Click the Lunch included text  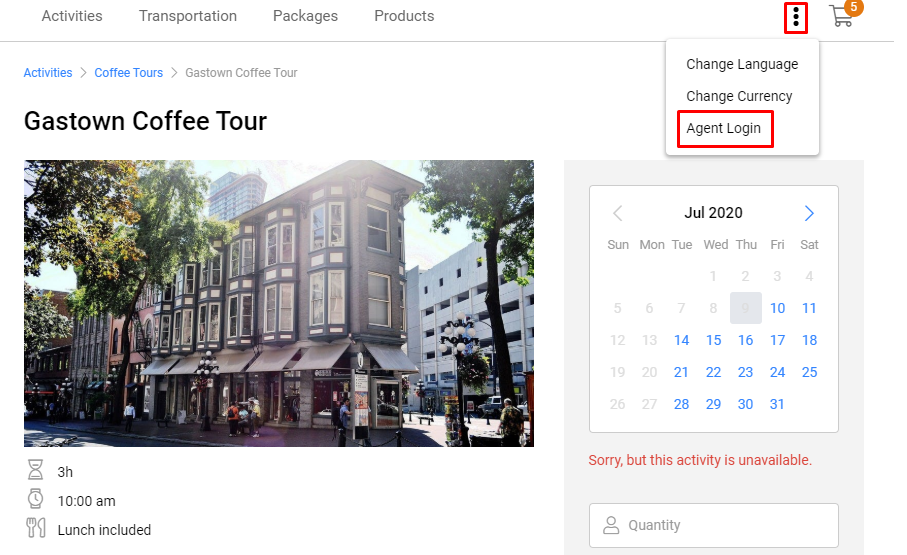pyautogui.click(x=104, y=530)
